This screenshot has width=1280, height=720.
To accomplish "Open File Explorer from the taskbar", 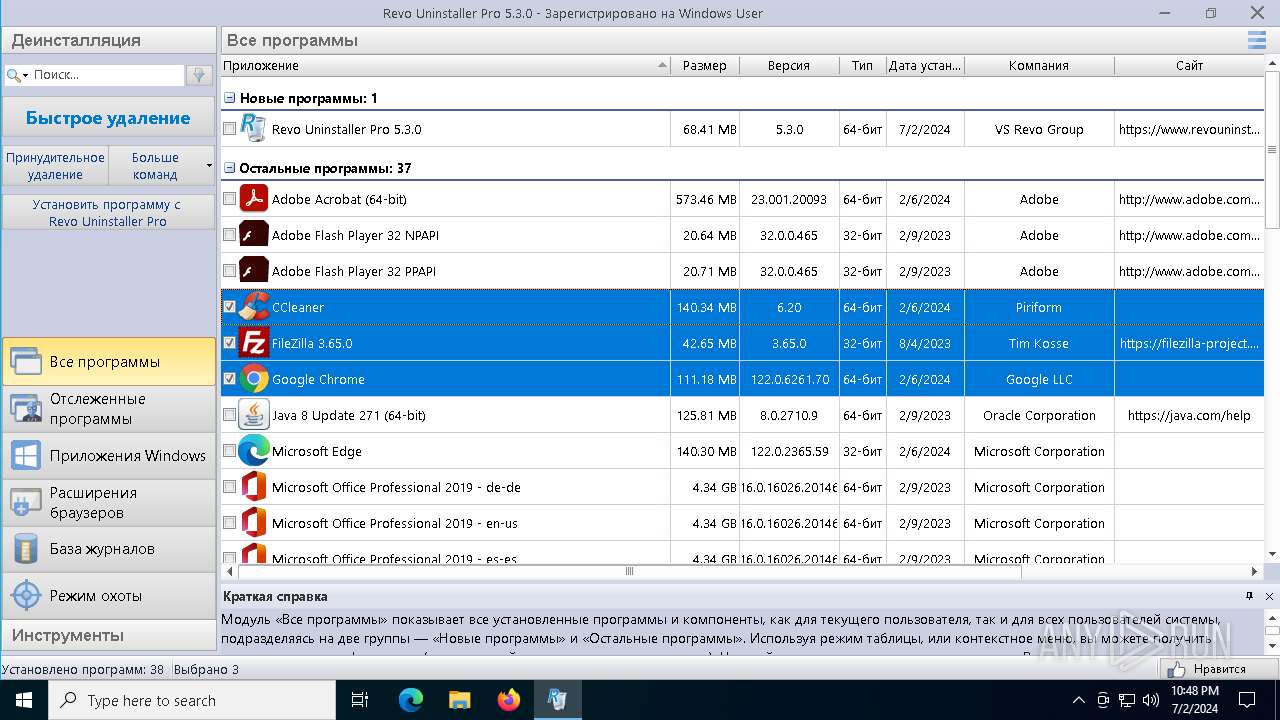I will [460, 700].
